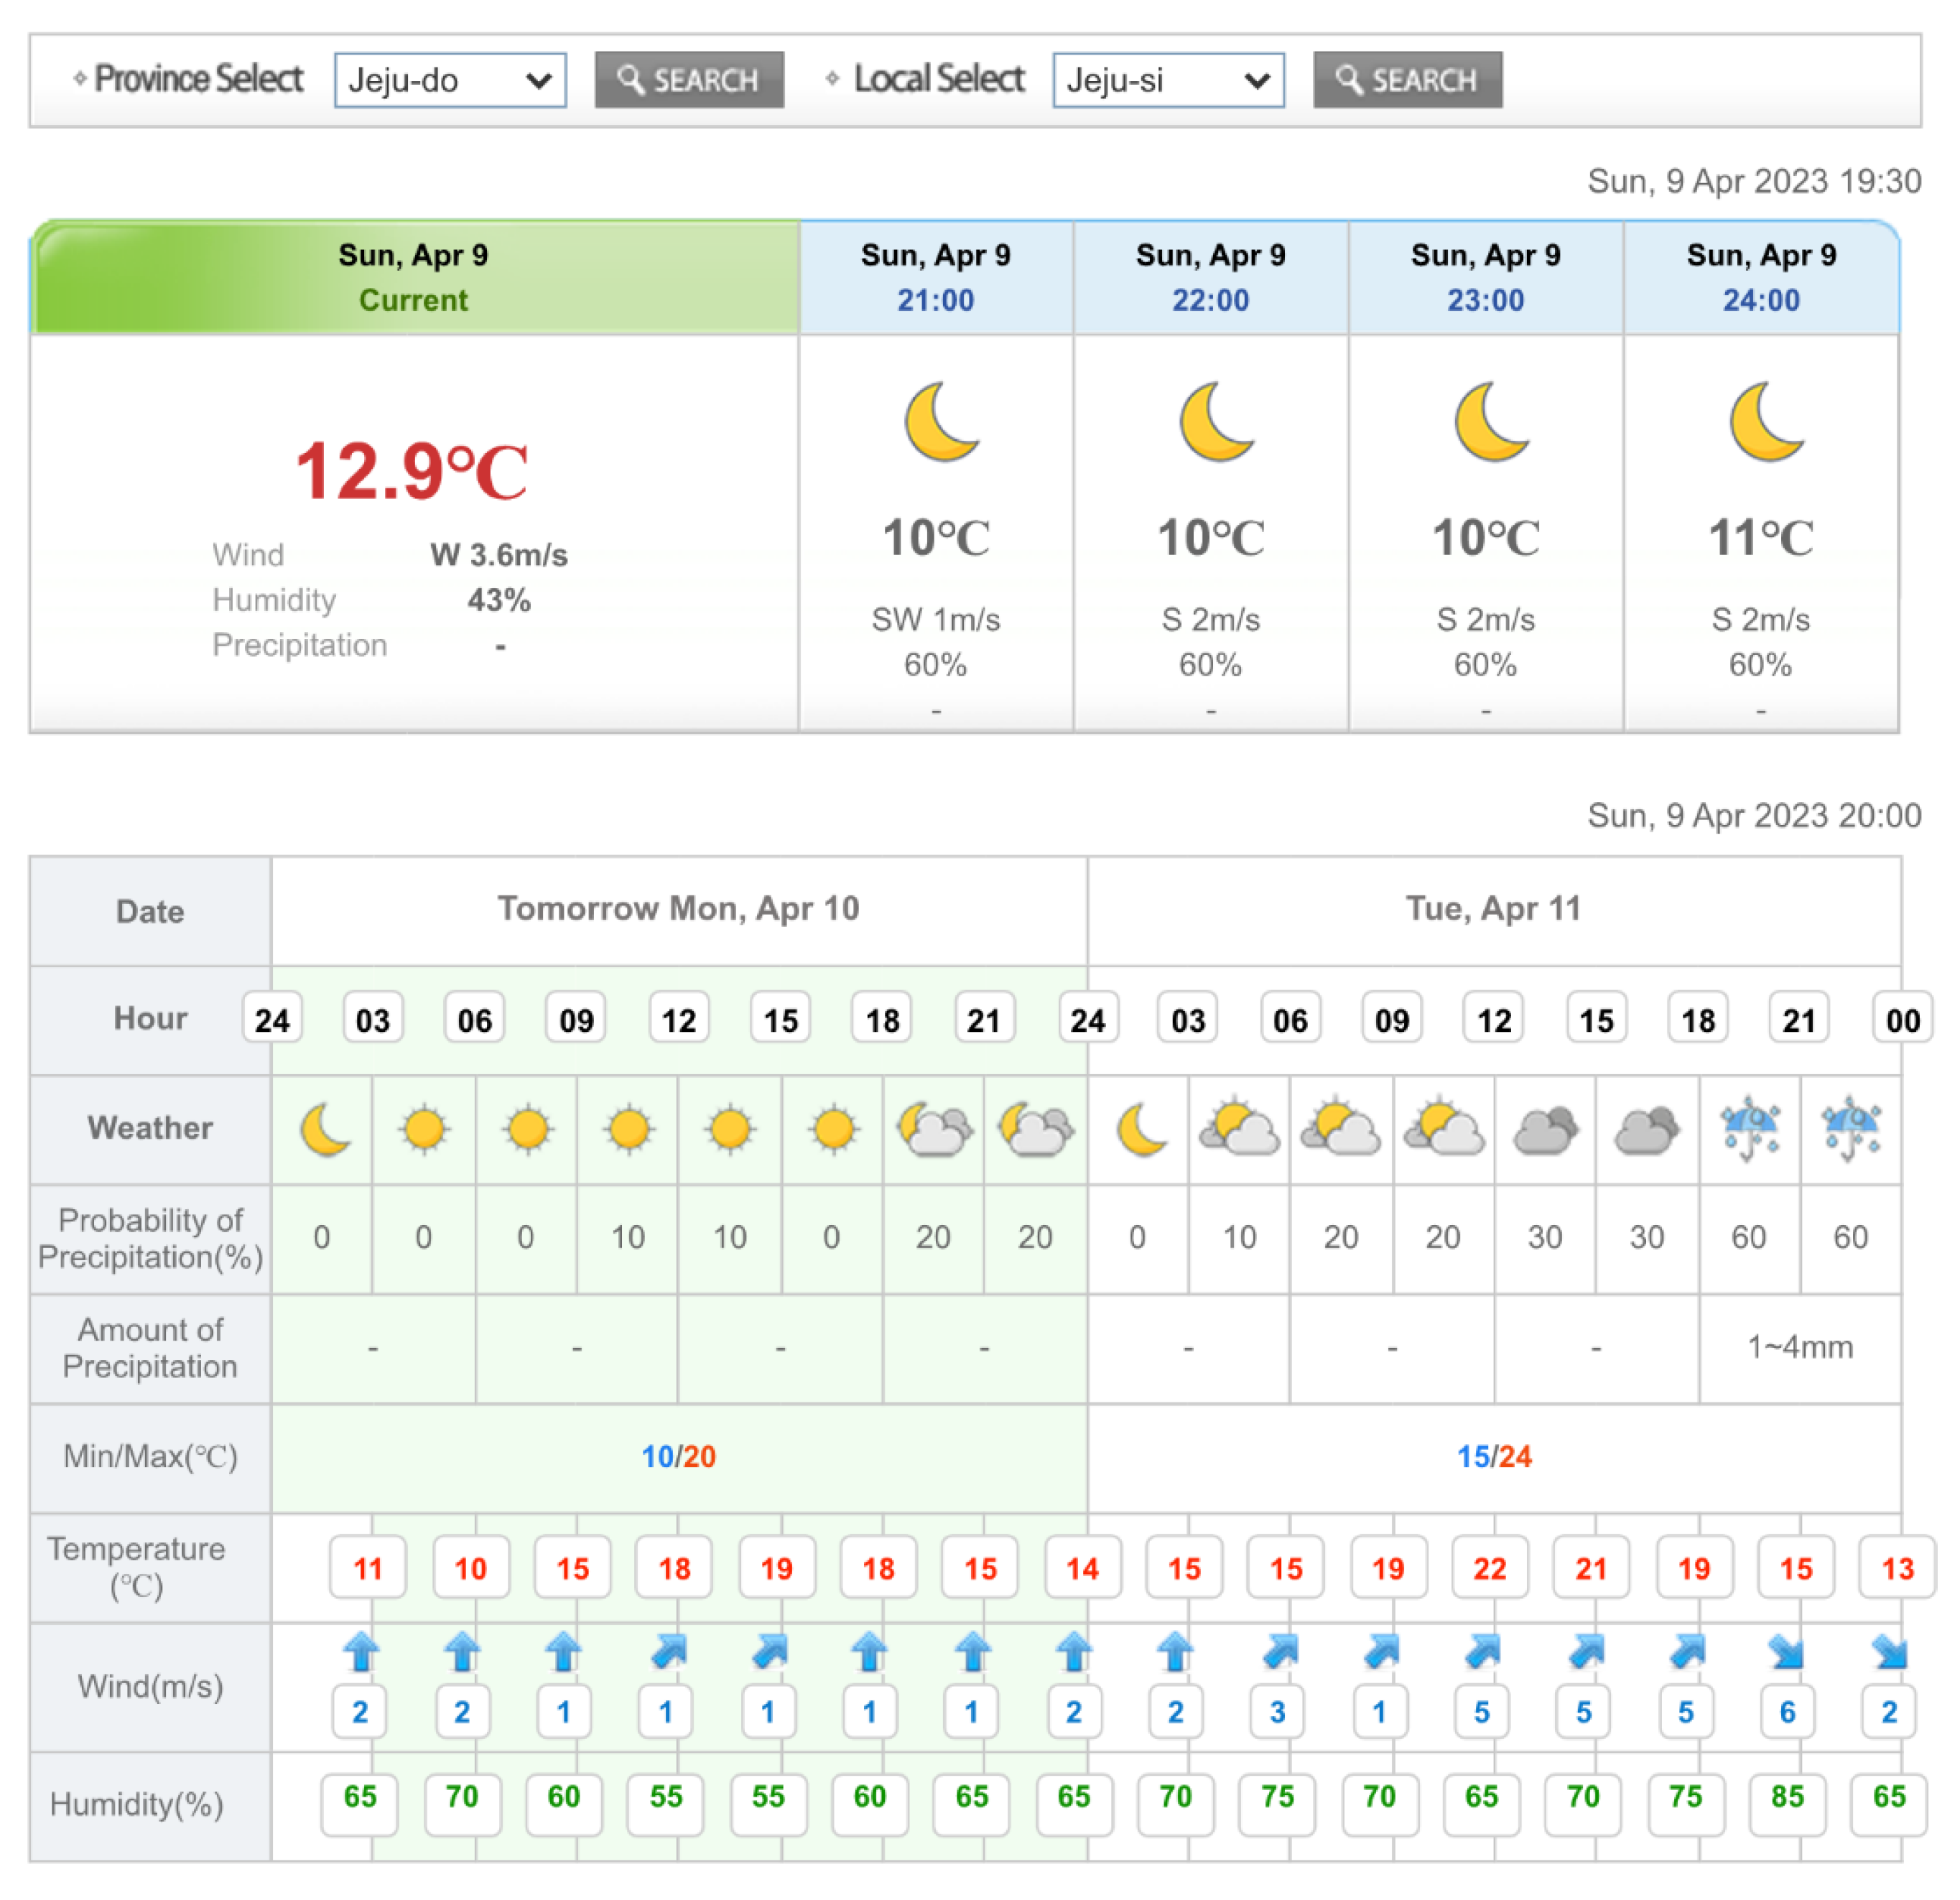Click the first rain umbrella icon on Tuesday

pyautogui.click(x=1750, y=1129)
